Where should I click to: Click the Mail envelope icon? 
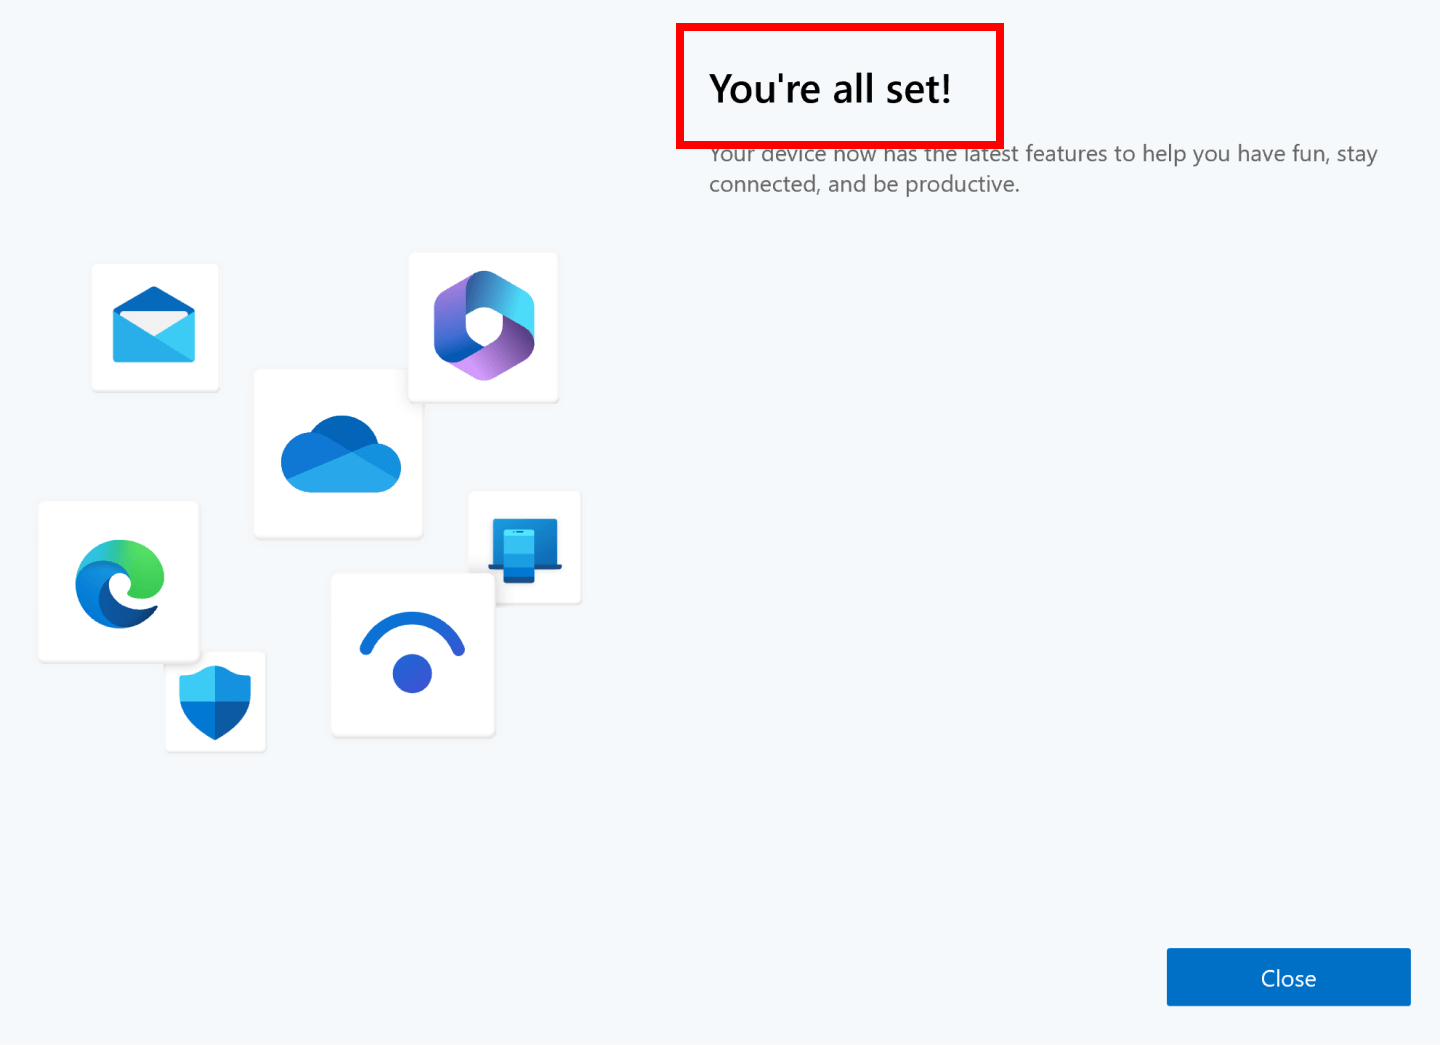click(154, 325)
